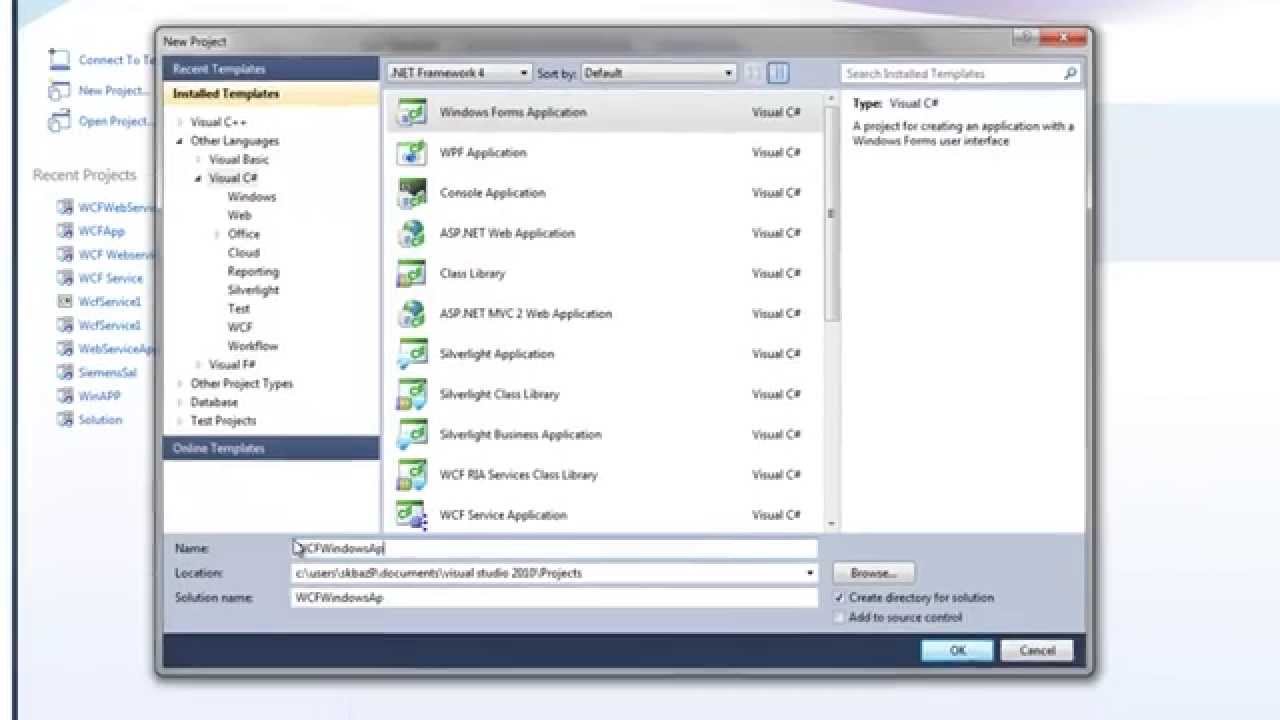The width and height of the screenshot is (1280, 720).
Task: Click the Solution name input field
Action: (x=554, y=597)
